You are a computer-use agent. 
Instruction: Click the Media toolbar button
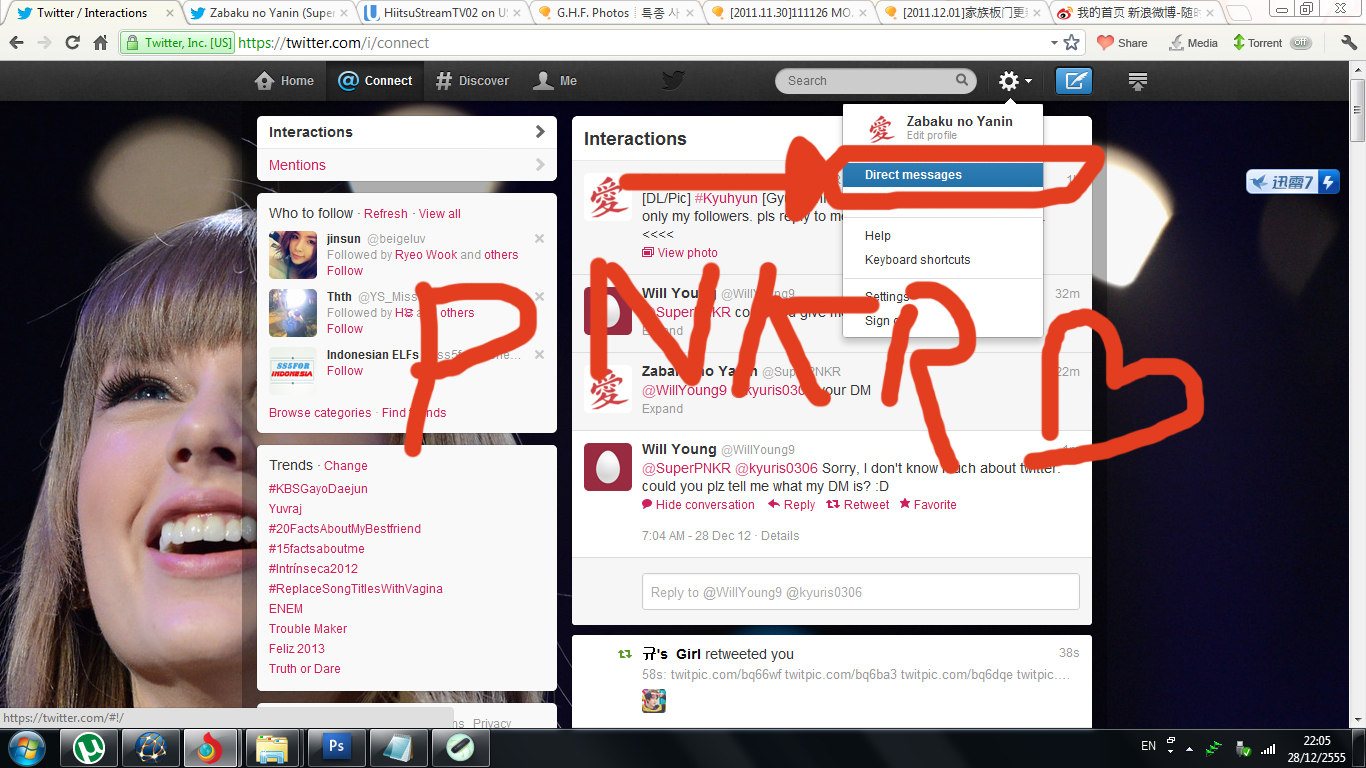pyautogui.click(x=1192, y=43)
